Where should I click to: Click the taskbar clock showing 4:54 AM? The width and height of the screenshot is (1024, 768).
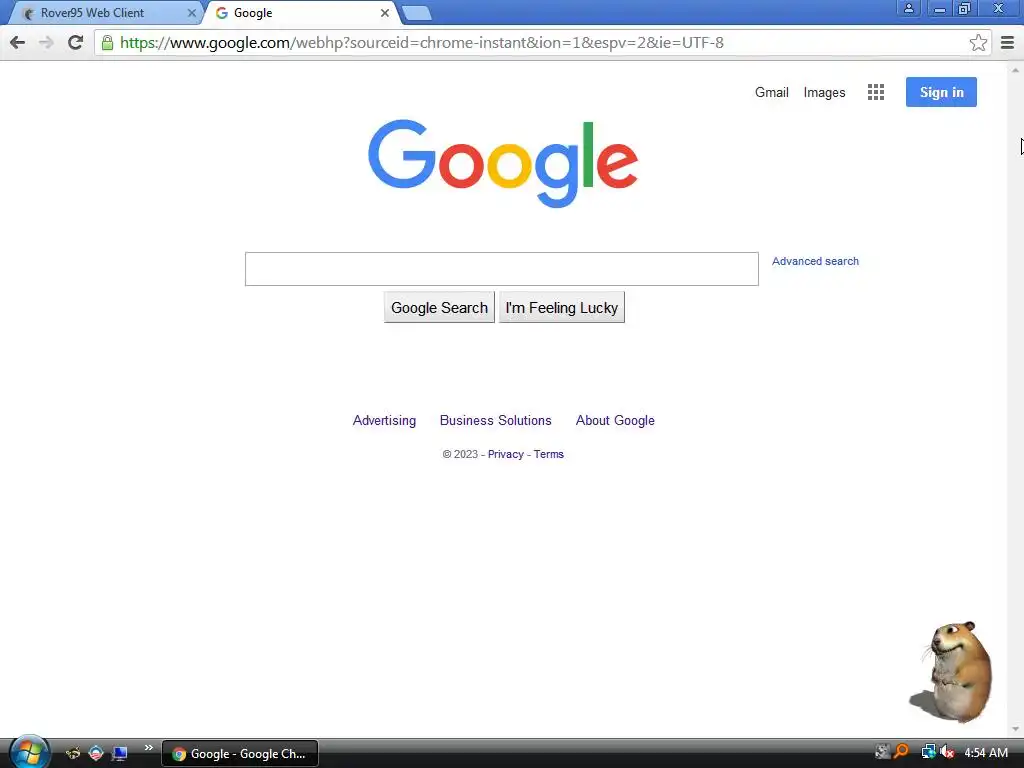pos(986,753)
